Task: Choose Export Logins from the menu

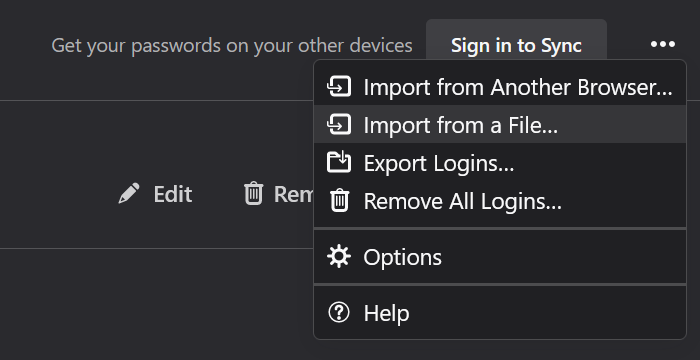Action: point(500,163)
